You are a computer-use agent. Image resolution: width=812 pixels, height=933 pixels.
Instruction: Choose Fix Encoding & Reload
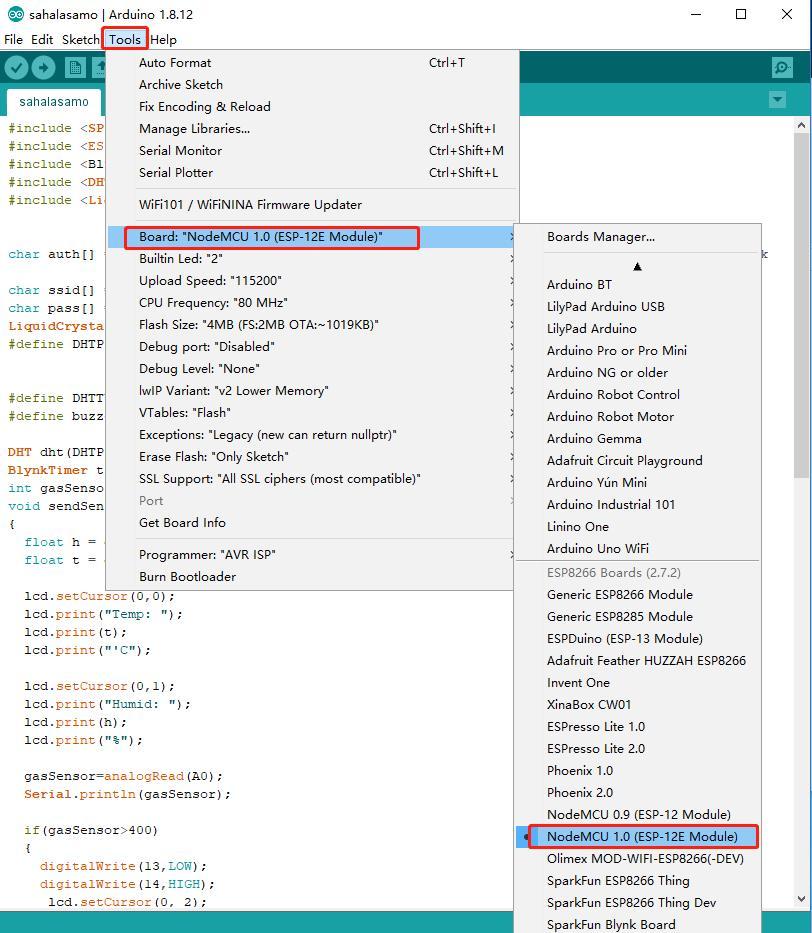tap(312, 107)
